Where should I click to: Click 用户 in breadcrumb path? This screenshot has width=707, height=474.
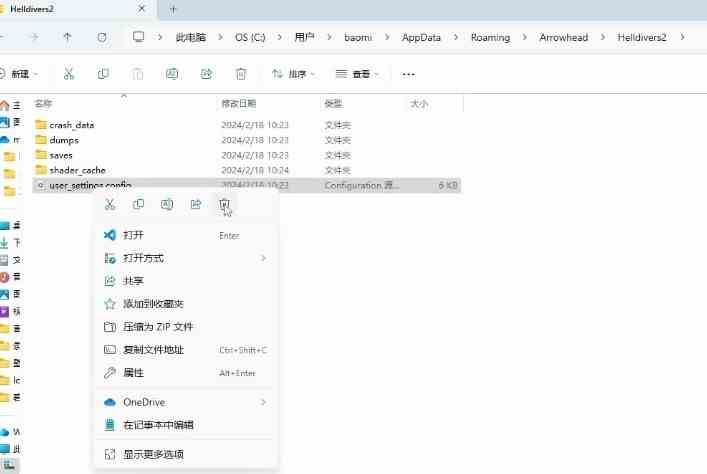point(304,37)
